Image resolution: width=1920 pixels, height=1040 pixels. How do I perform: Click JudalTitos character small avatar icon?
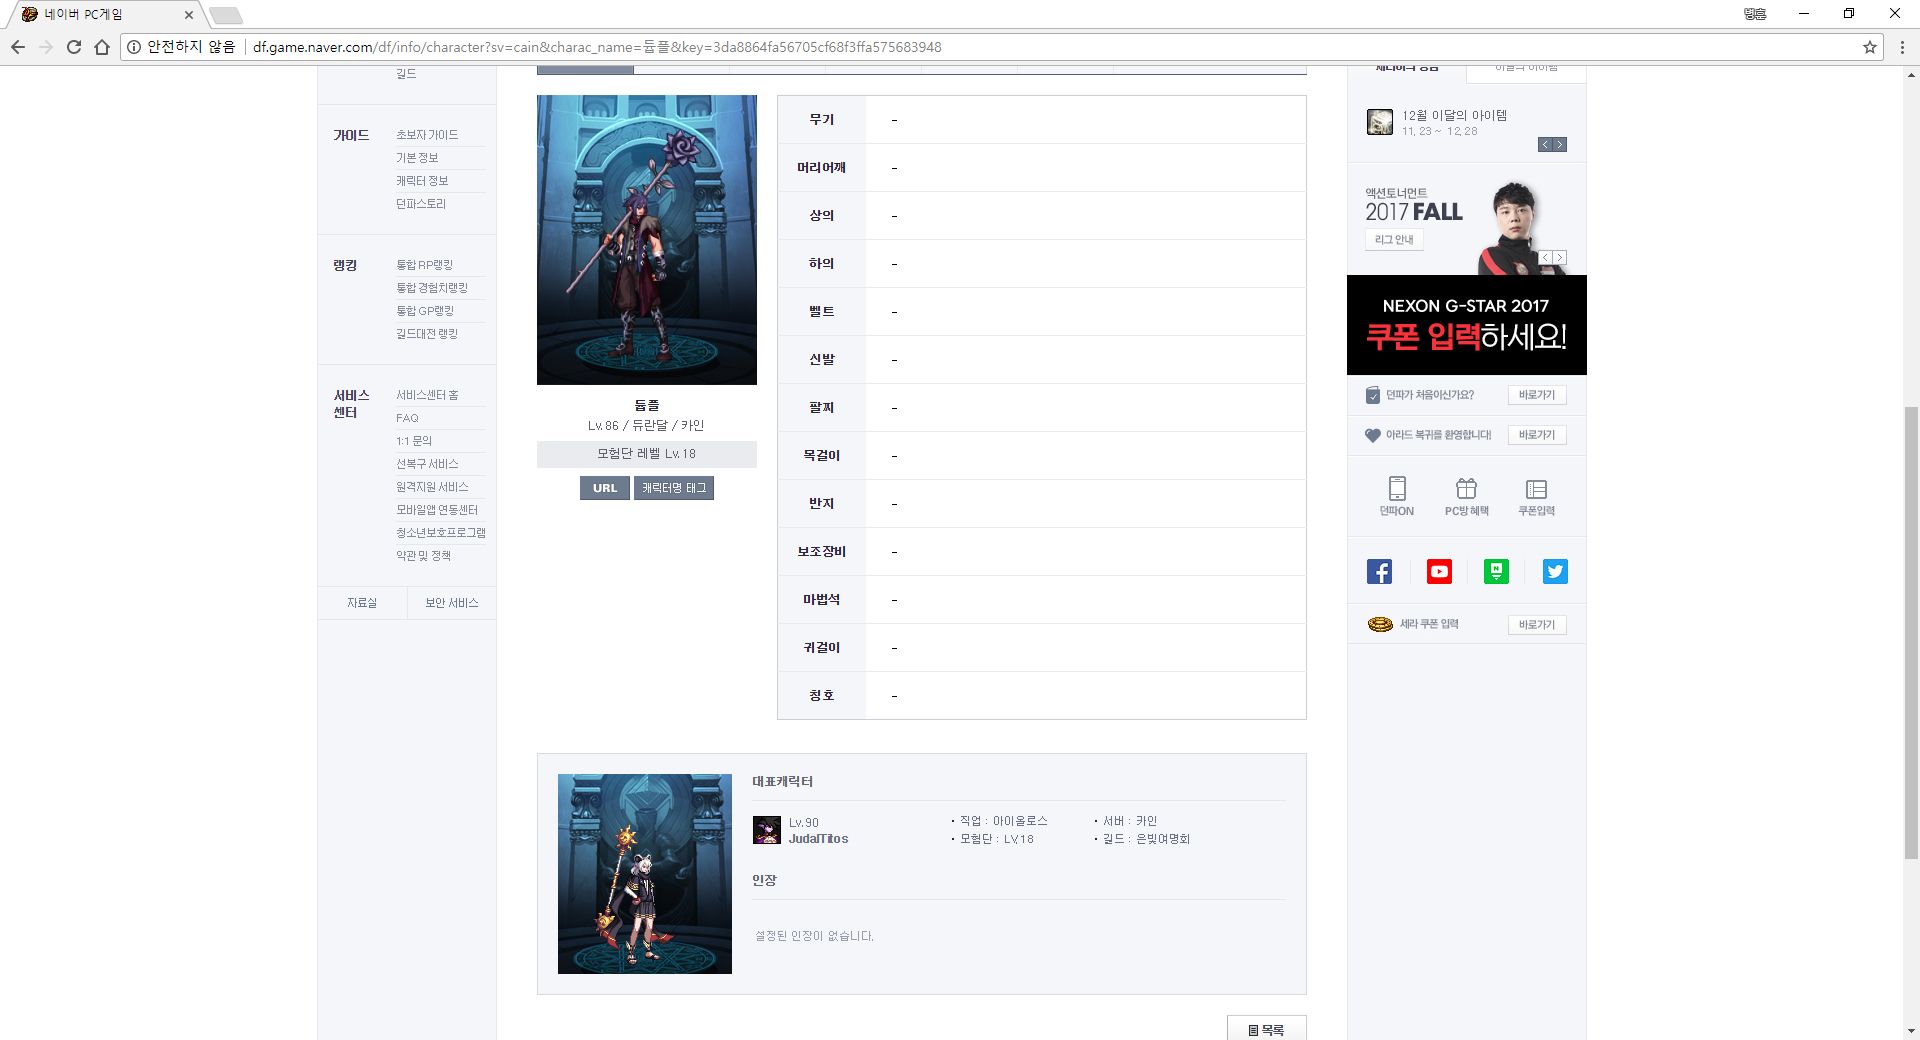(x=767, y=830)
